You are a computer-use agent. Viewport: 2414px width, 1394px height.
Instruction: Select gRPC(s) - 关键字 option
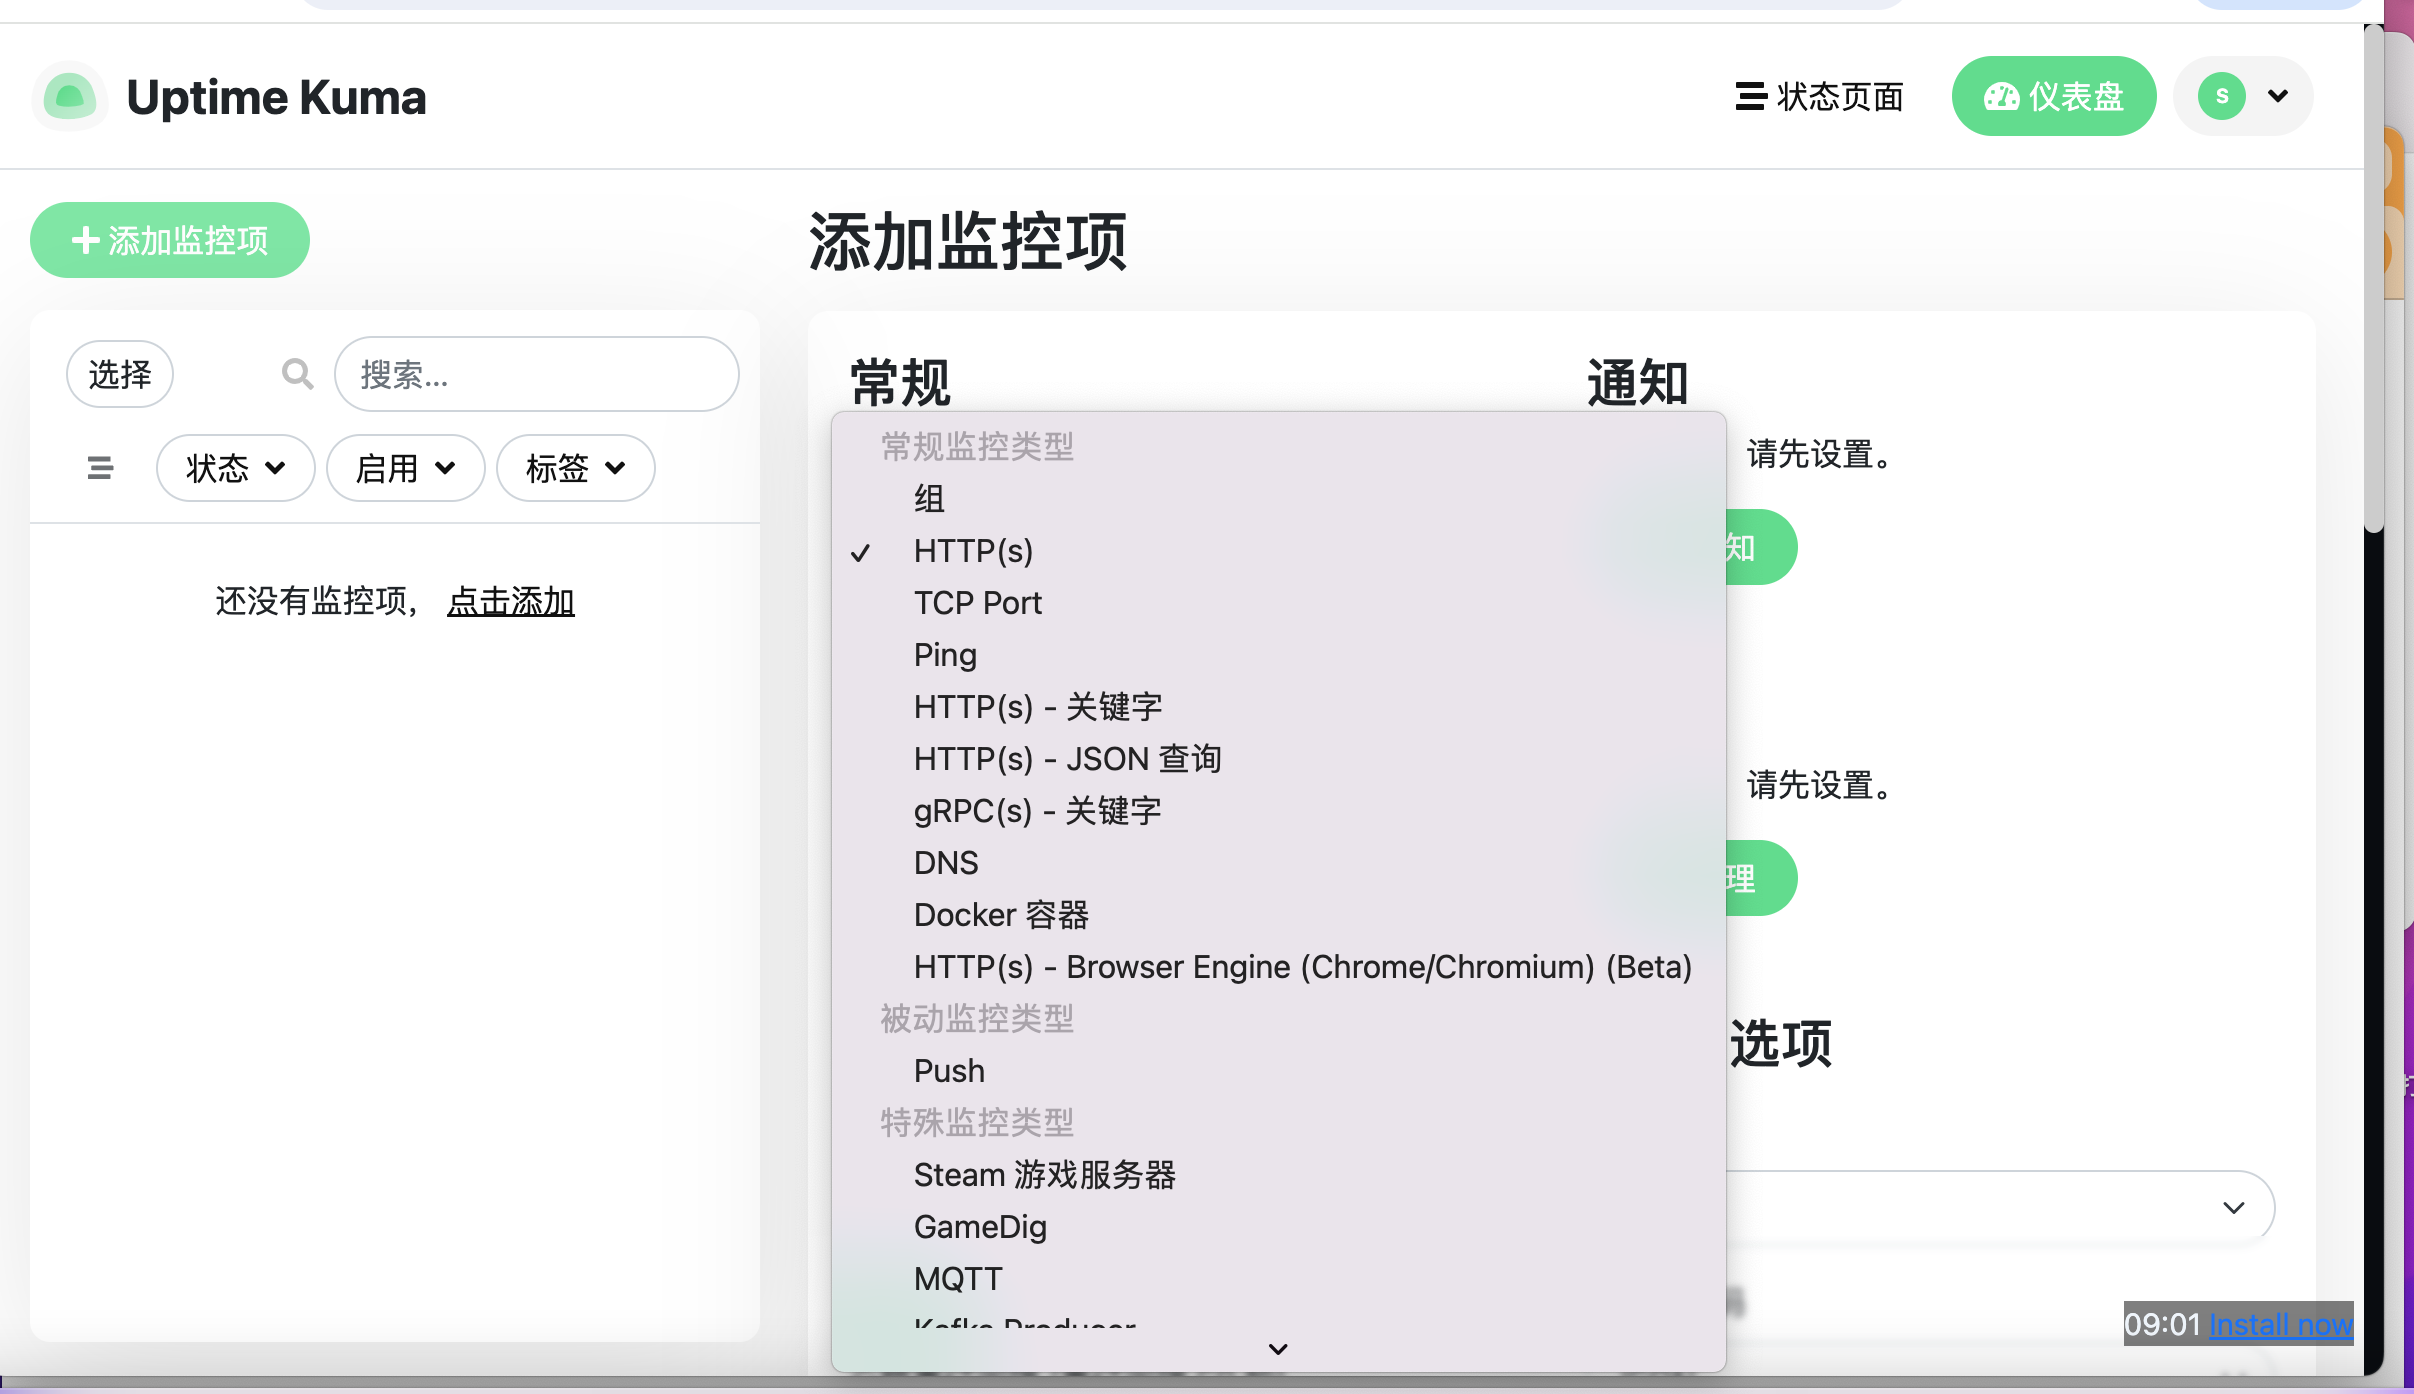[1278, 810]
